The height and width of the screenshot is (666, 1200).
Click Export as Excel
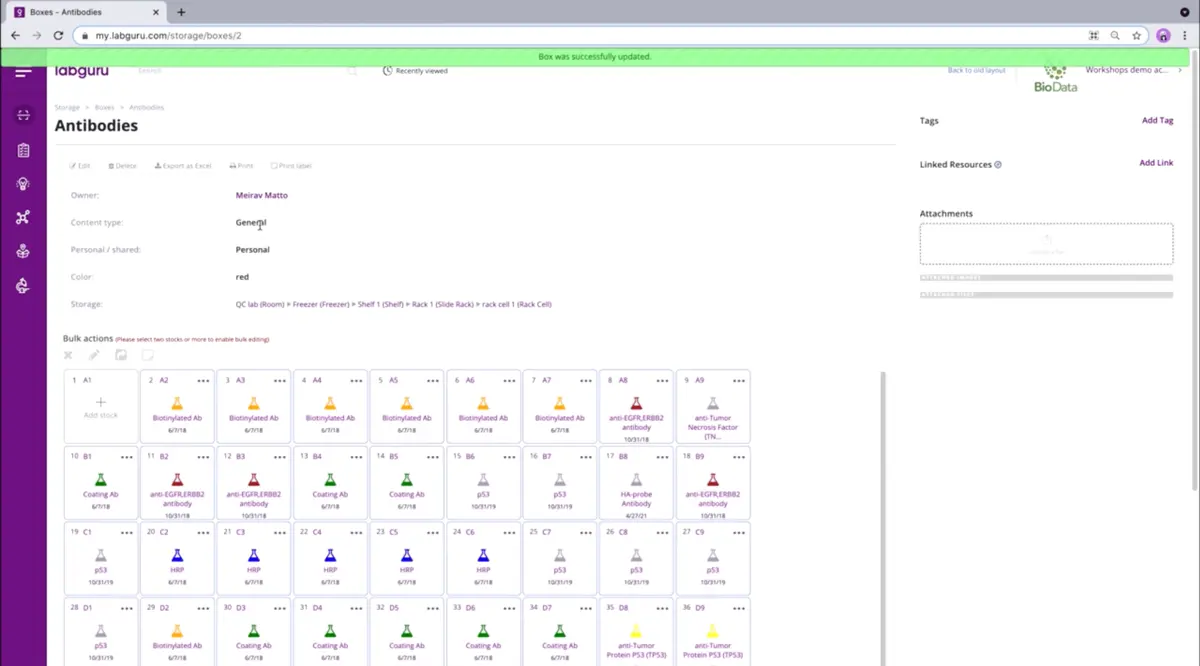[x=183, y=166]
